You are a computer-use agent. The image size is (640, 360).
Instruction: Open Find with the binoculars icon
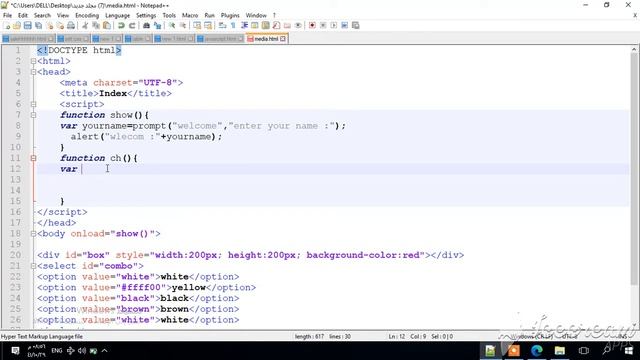point(146,25)
